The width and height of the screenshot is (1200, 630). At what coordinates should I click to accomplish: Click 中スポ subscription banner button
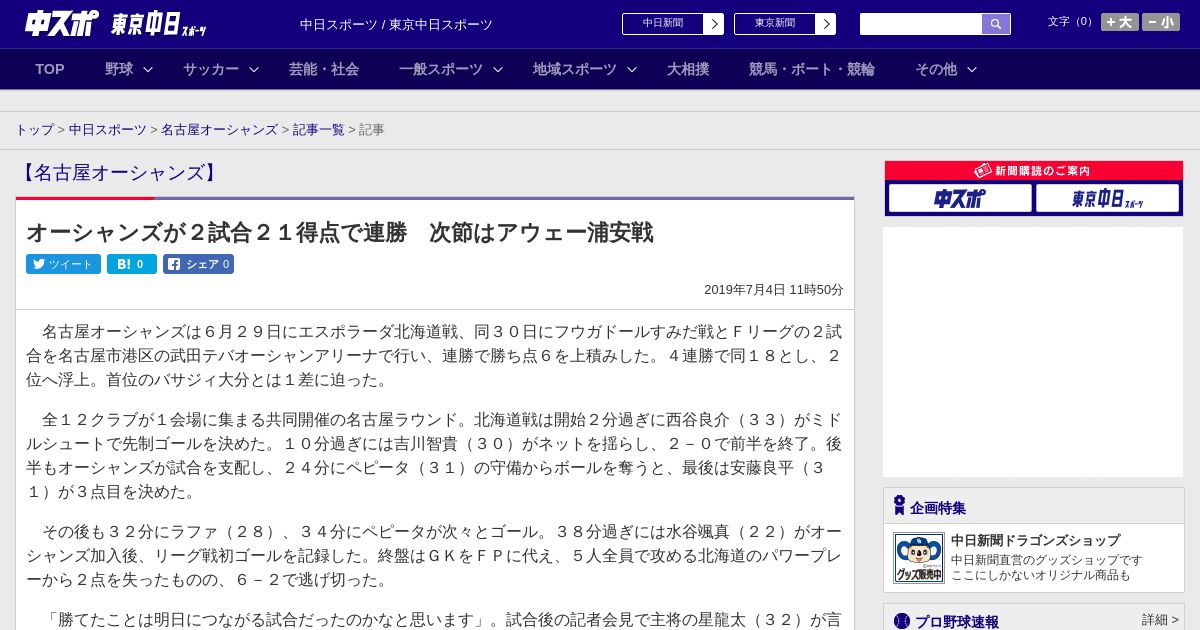(960, 198)
